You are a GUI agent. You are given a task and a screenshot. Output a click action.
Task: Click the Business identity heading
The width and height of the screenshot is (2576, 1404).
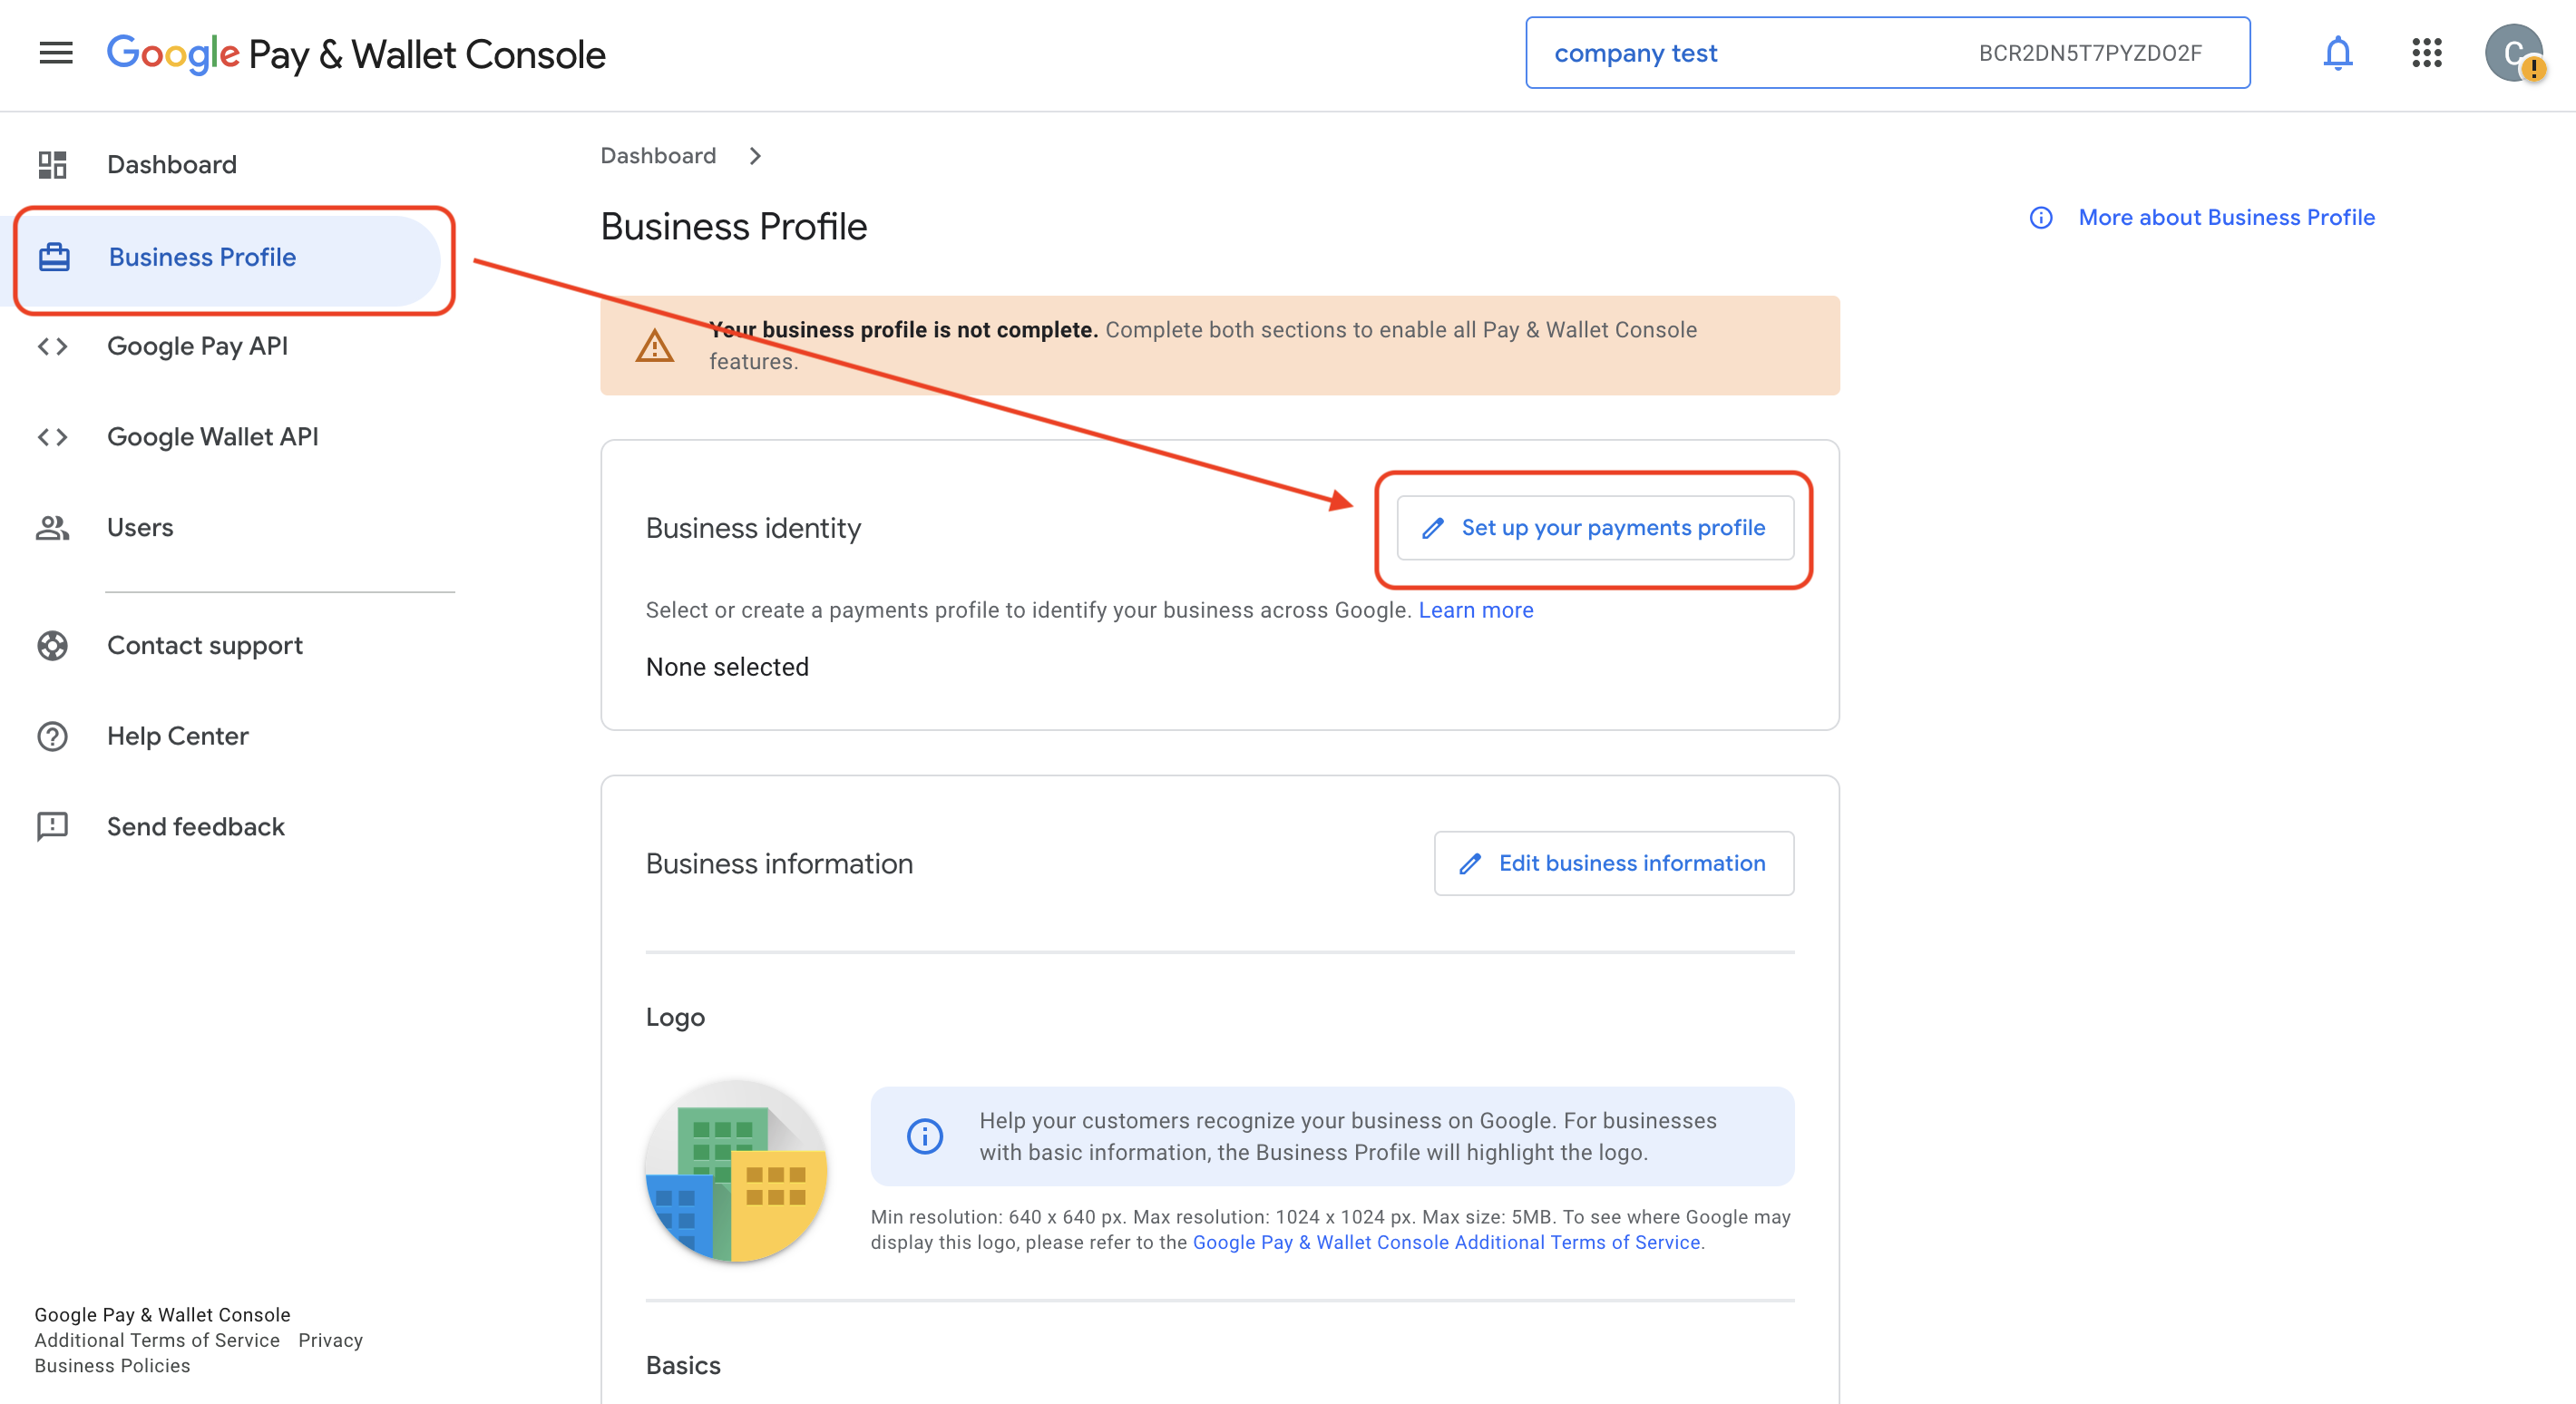[753, 528]
